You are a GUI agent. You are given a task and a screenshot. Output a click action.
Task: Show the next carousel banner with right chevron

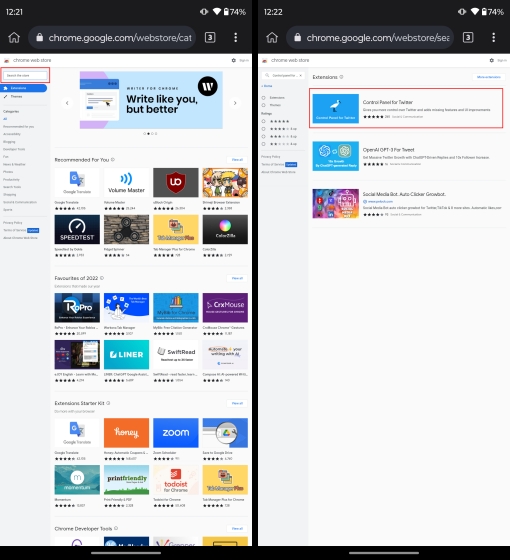click(235, 103)
